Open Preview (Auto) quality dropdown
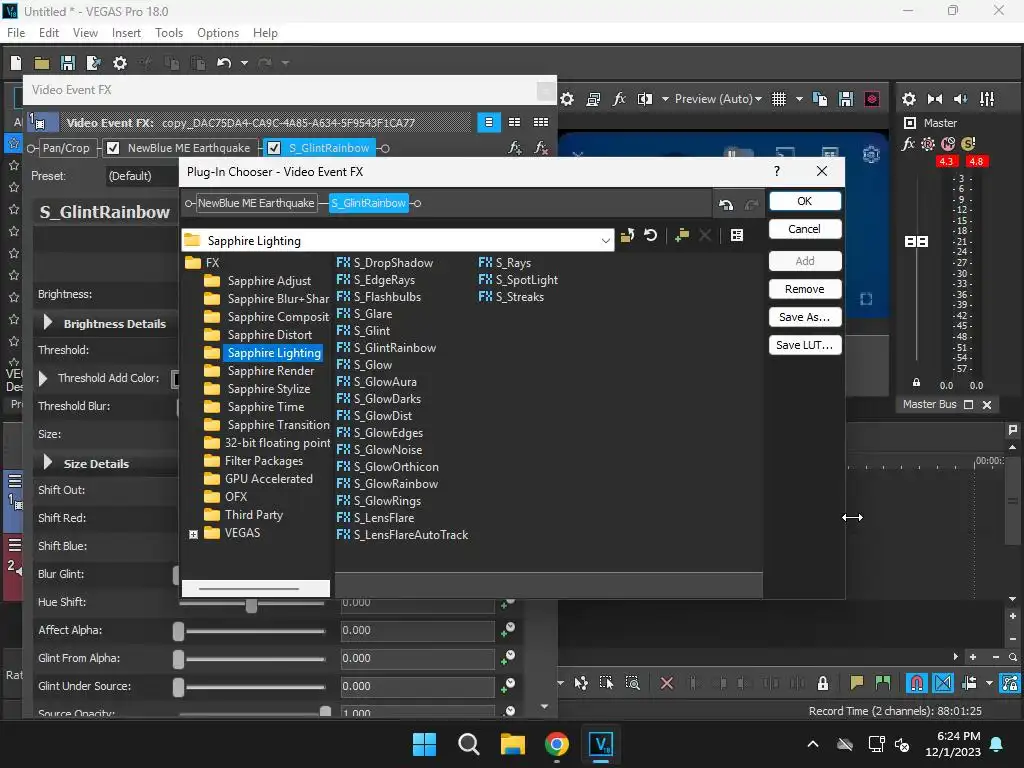1024x768 pixels. (x=717, y=99)
